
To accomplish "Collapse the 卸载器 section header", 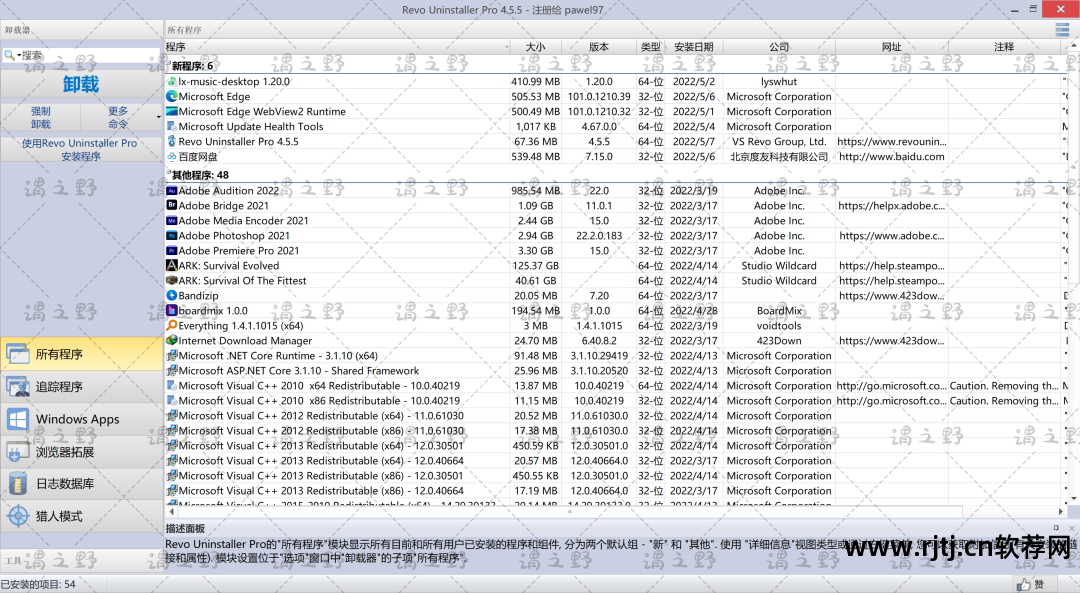I will pyautogui.click(x=81, y=30).
